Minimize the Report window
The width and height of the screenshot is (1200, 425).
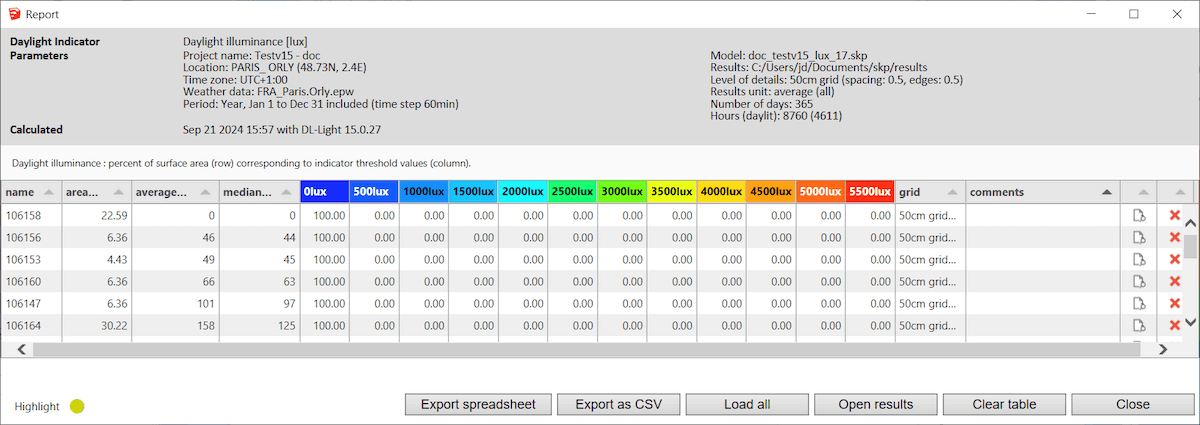point(1089,14)
